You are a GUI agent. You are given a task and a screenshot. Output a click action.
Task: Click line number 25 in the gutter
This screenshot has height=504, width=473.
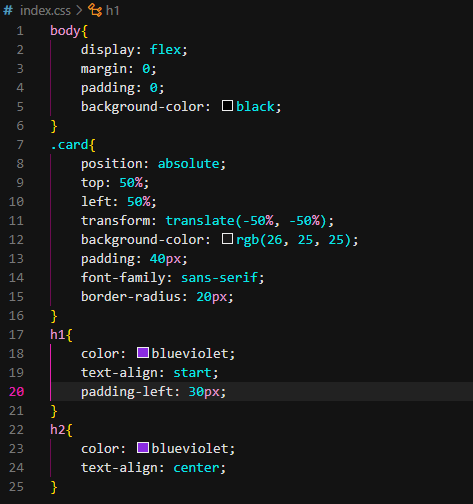coord(16,487)
